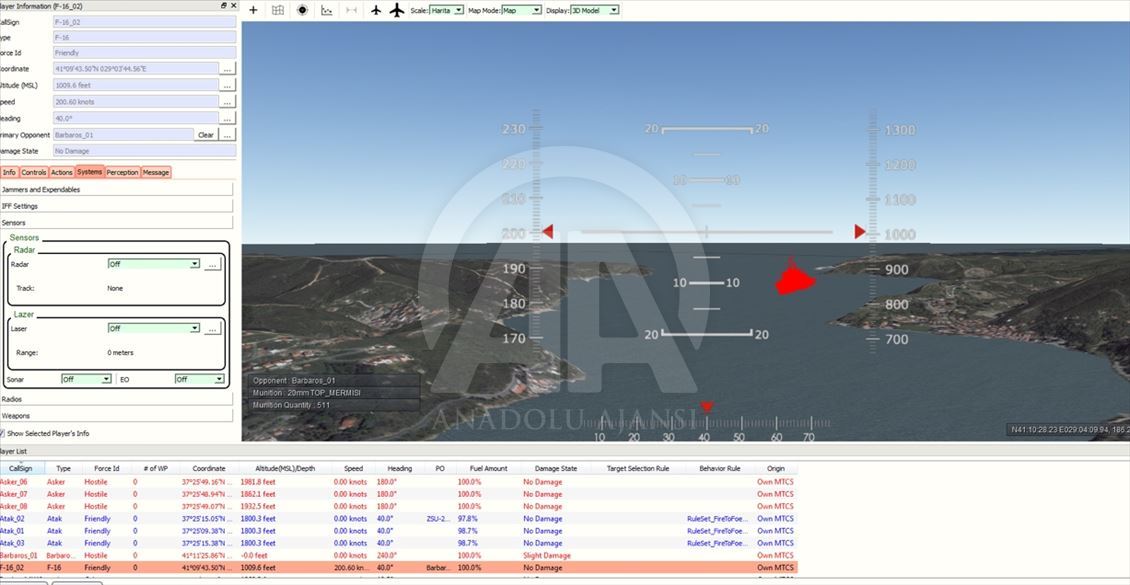Screen dimensions: 1130x585
Task: Expand the IFF Settings section
Action: pos(116,206)
